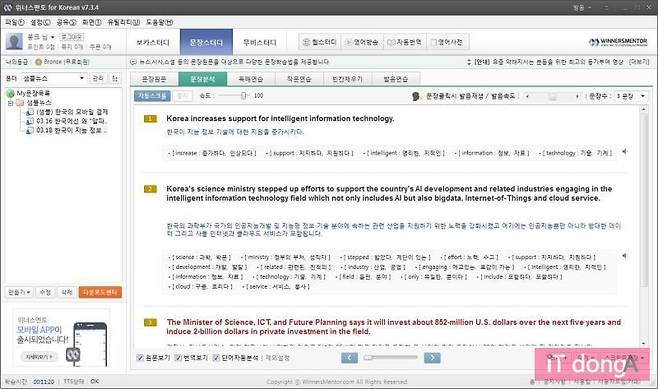Viewport: 658px width, 389px height.
Task: Open the 공유 menu
Action: pyautogui.click(x=66, y=22)
